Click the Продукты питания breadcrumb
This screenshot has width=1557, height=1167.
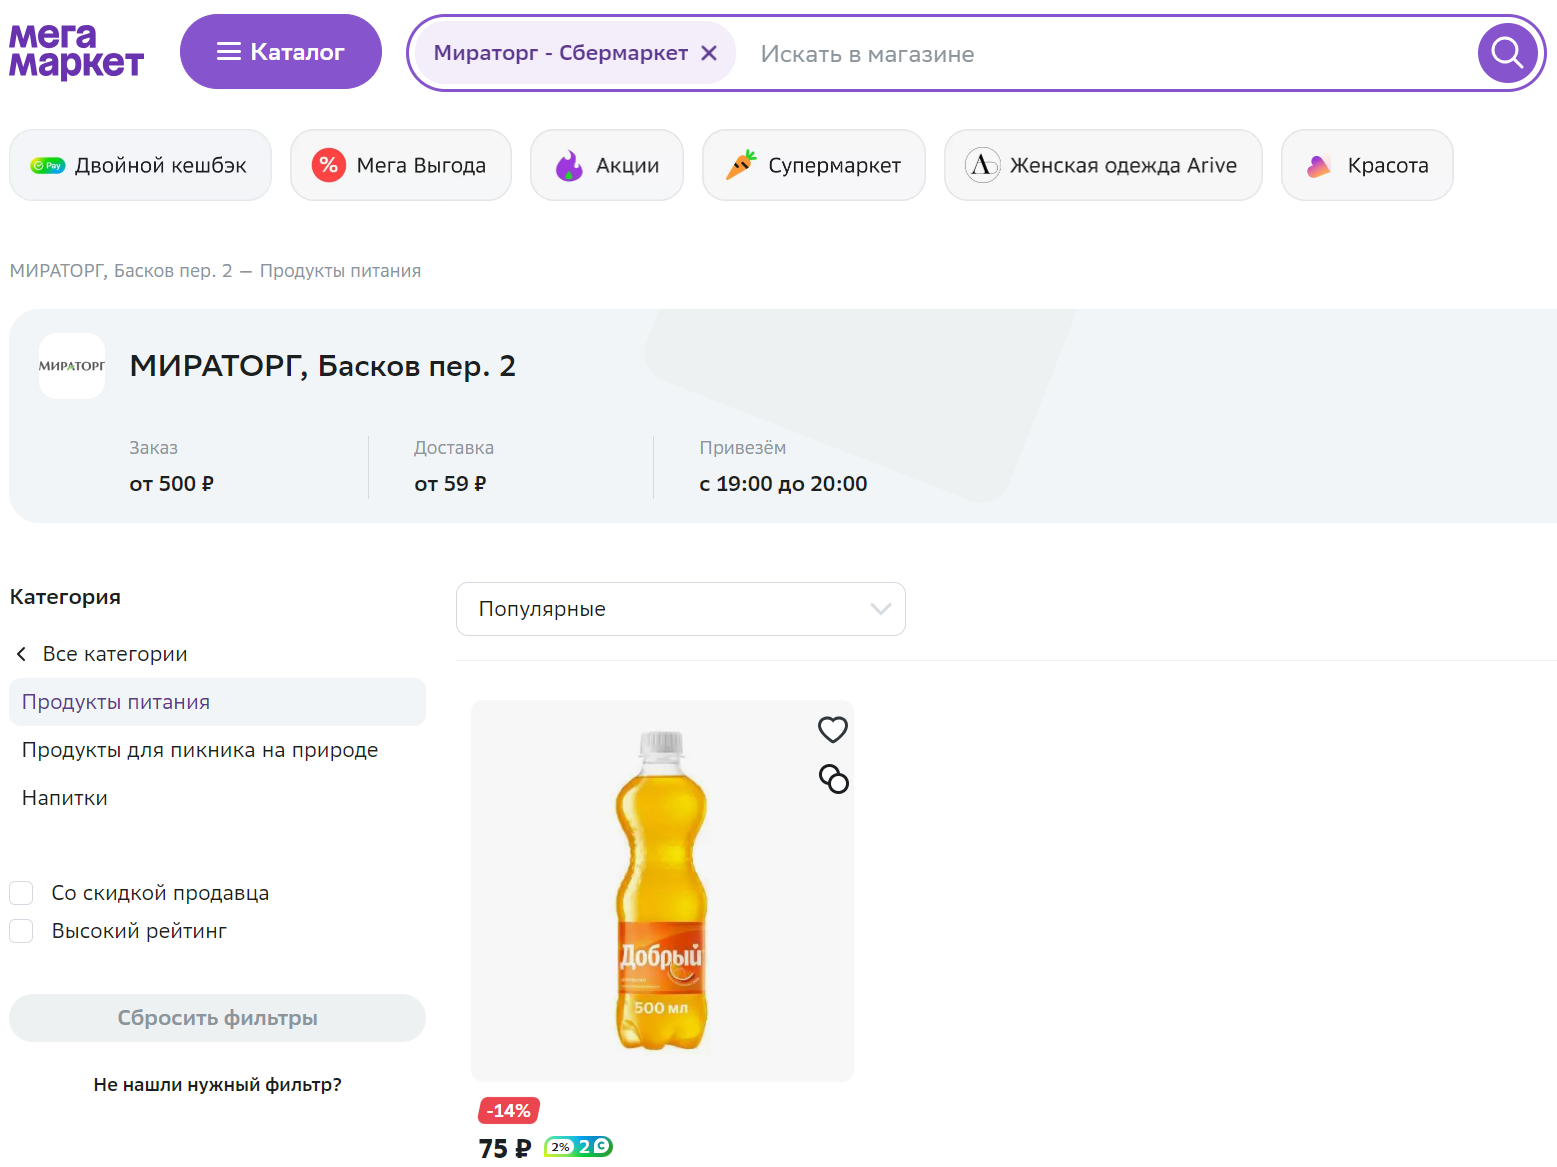pos(340,271)
